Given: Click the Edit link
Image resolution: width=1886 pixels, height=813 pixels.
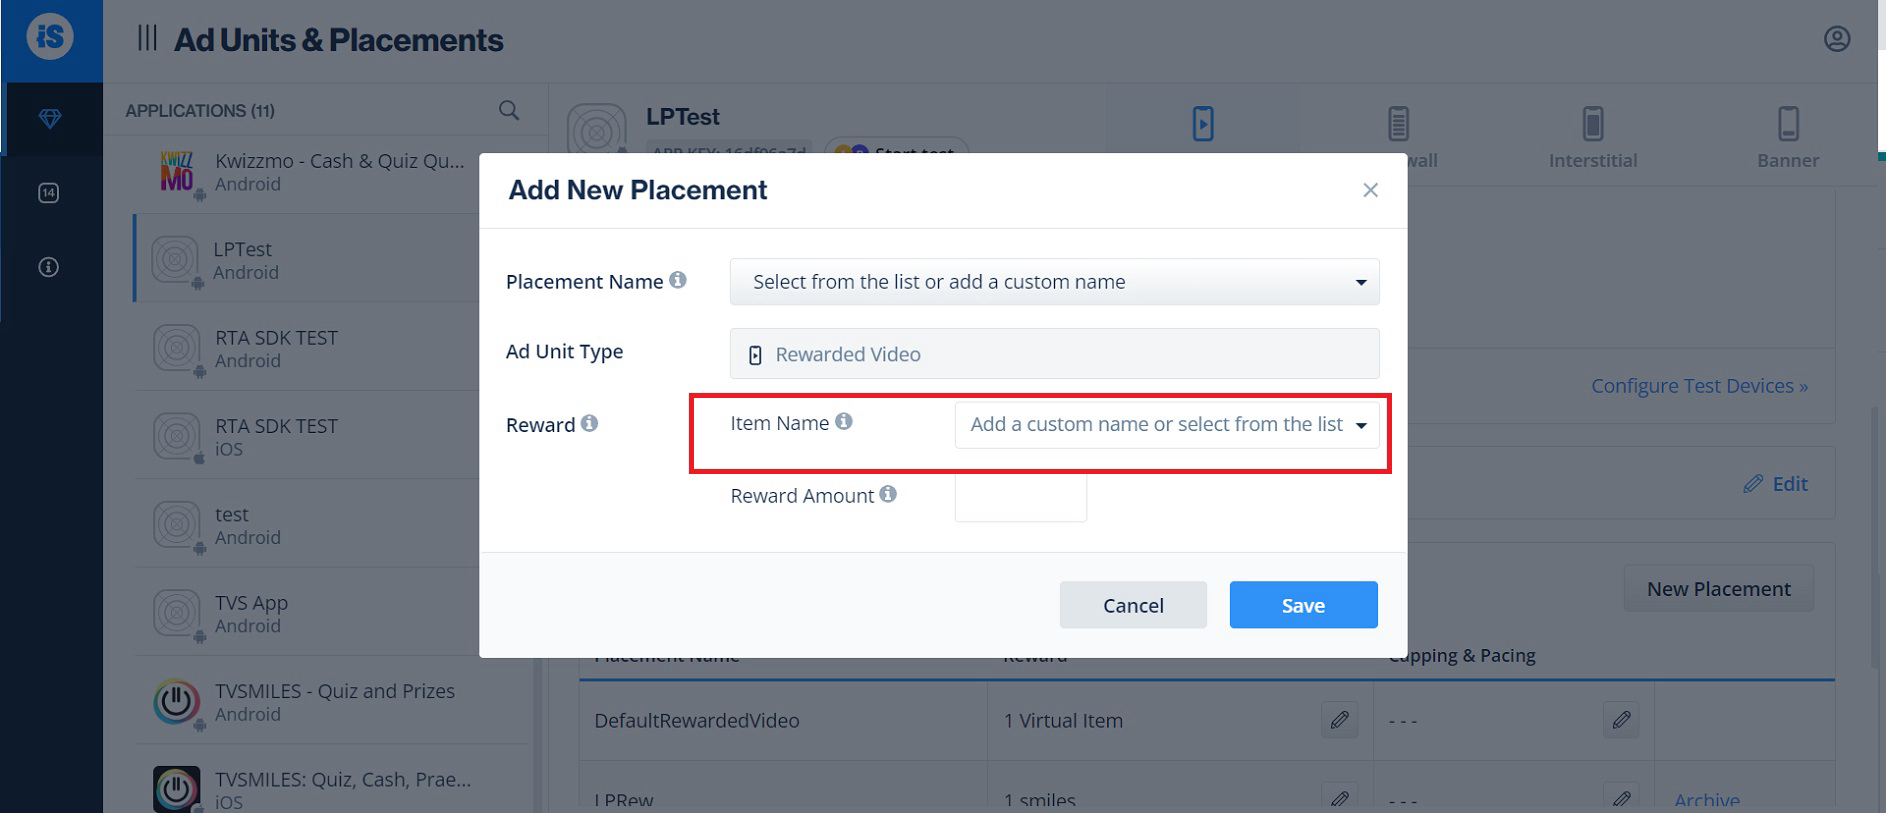Looking at the screenshot, I should point(1776,484).
